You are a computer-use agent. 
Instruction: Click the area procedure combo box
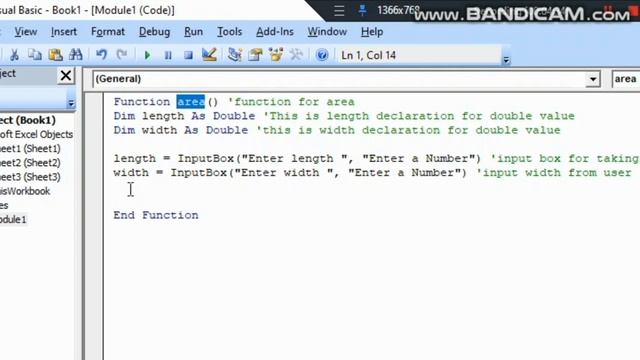point(626,79)
